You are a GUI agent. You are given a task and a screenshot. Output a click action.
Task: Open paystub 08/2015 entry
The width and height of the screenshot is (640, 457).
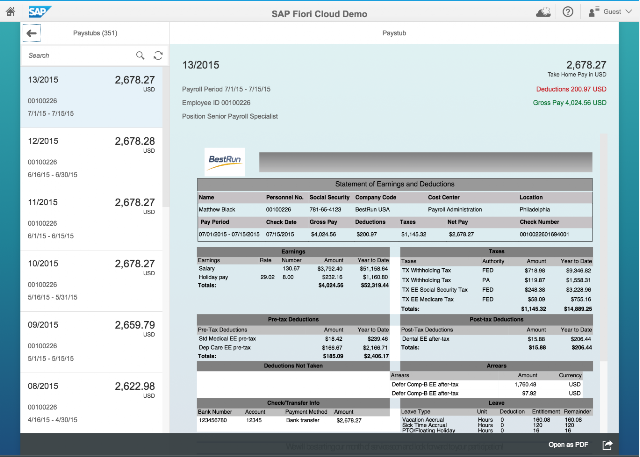click(91, 403)
